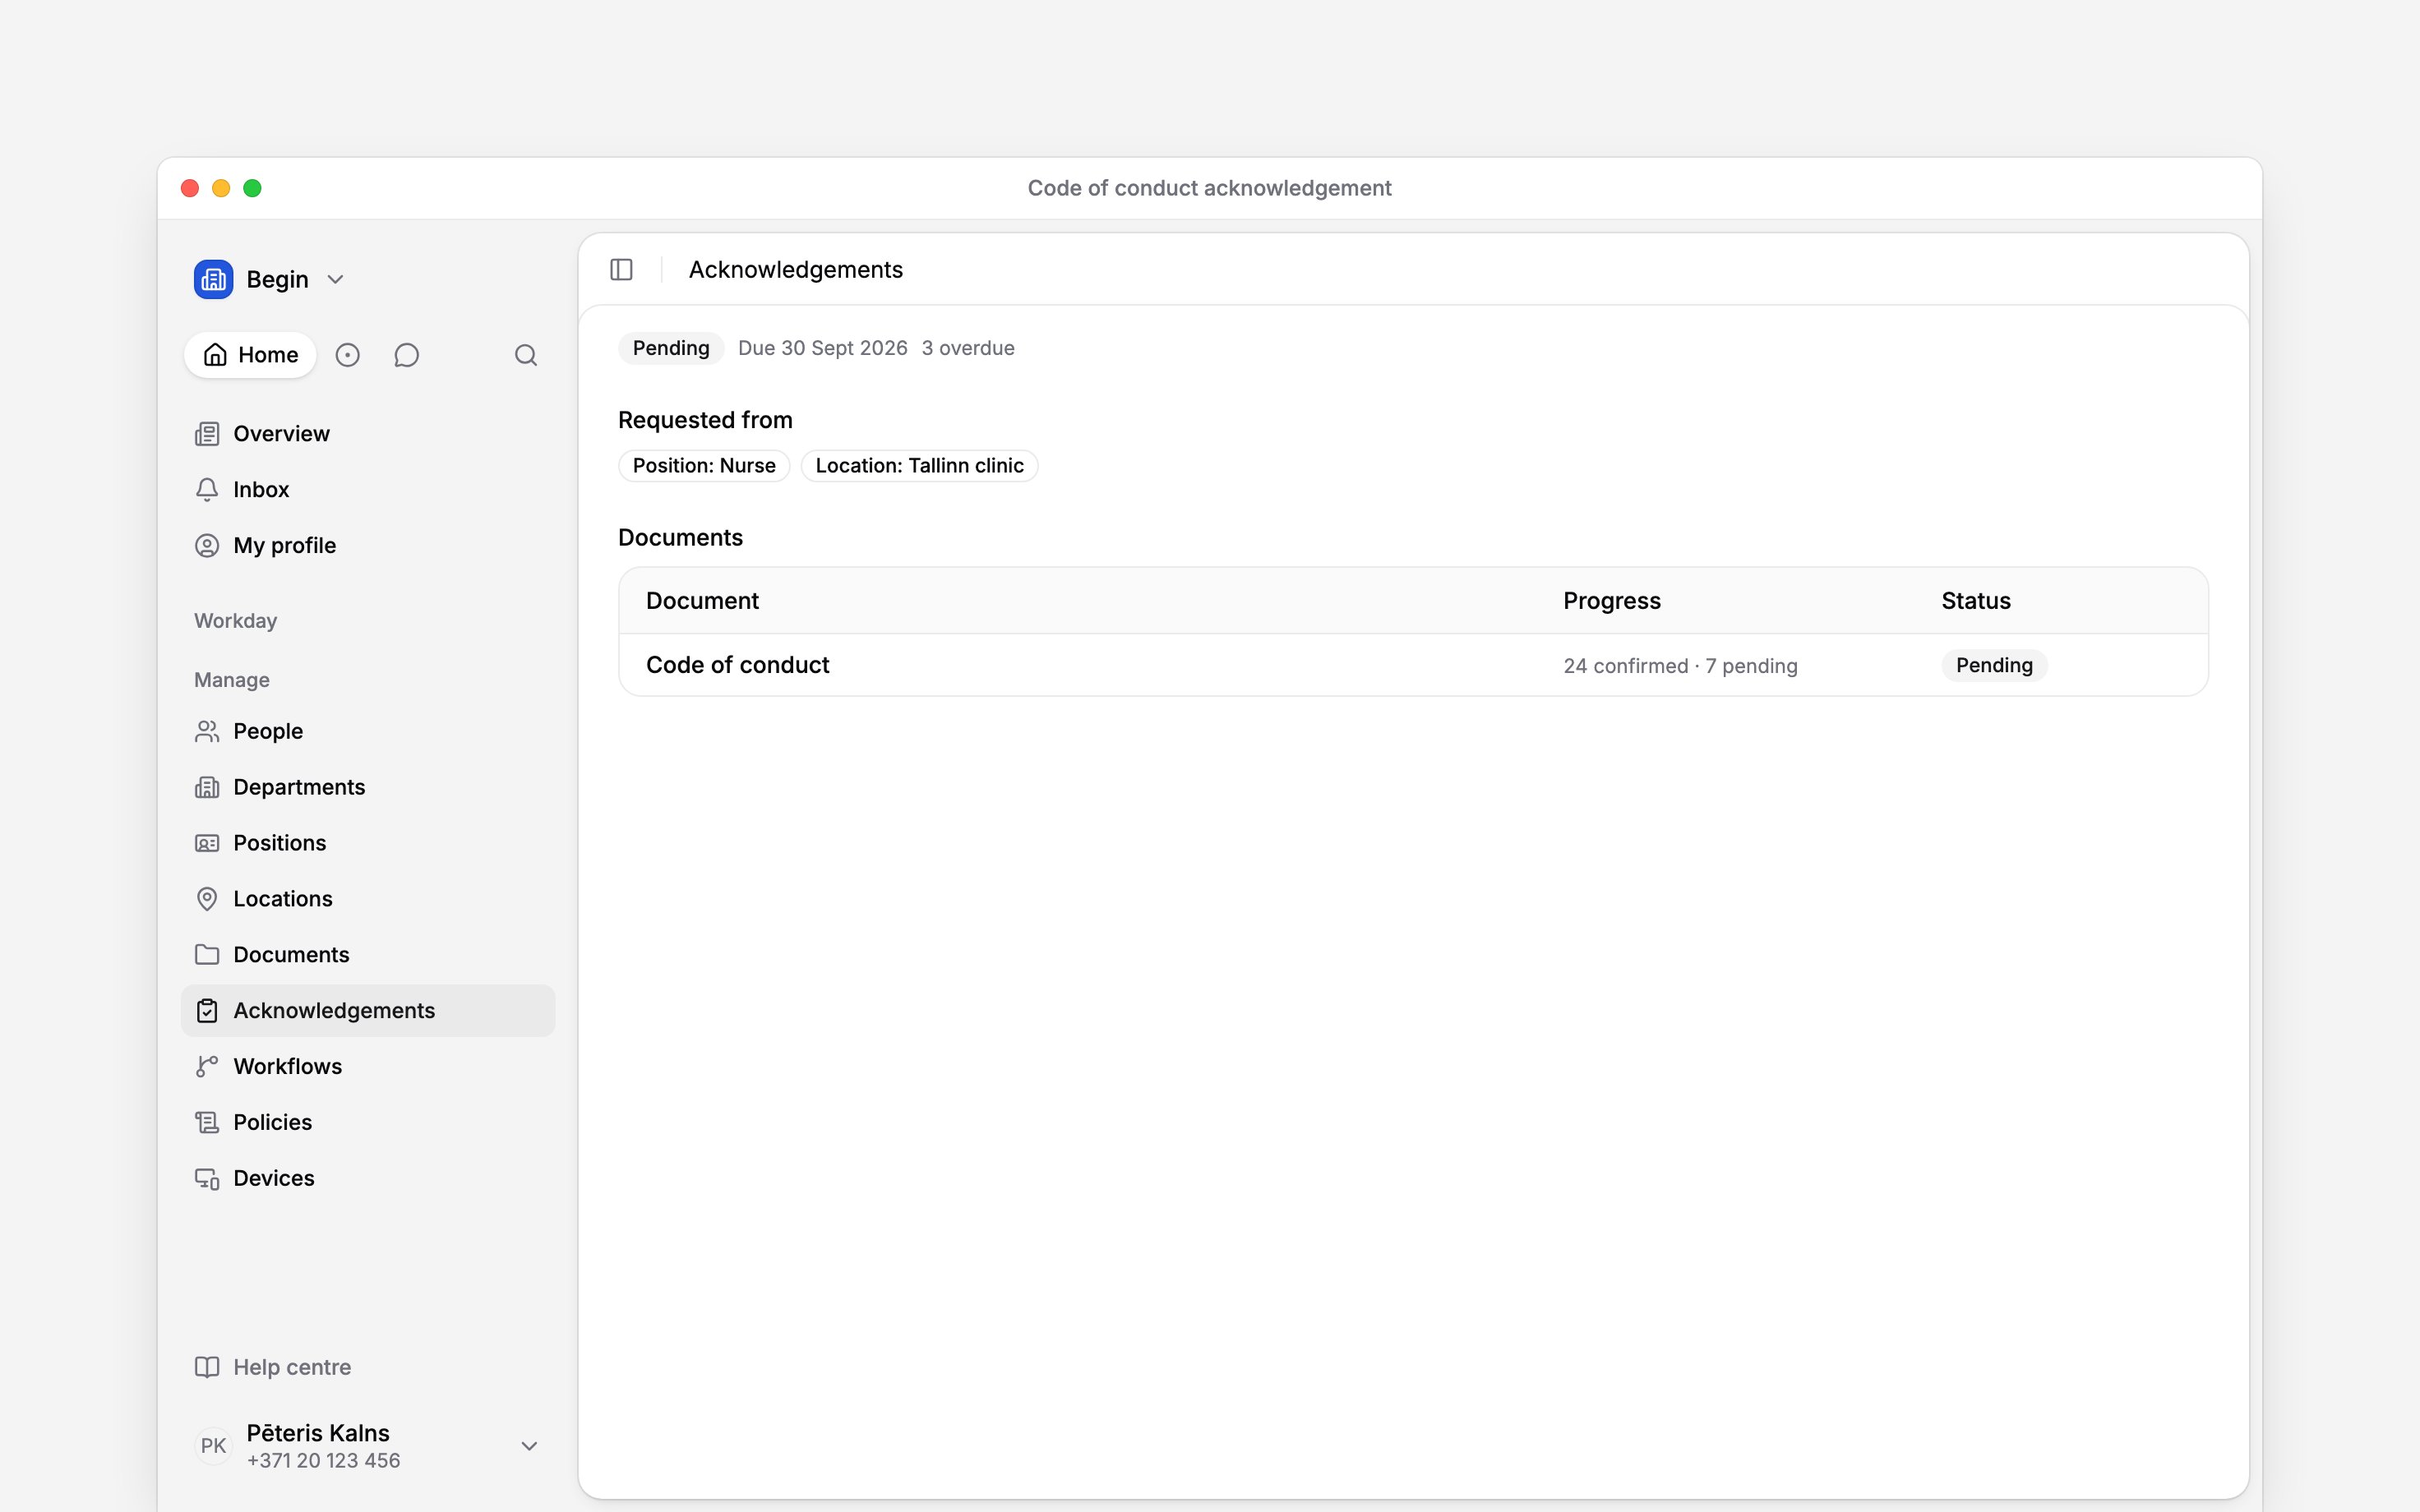Open the Code of conduct document row
Image resolution: width=2420 pixels, height=1512 pixels.
[x=1413, y=666]
